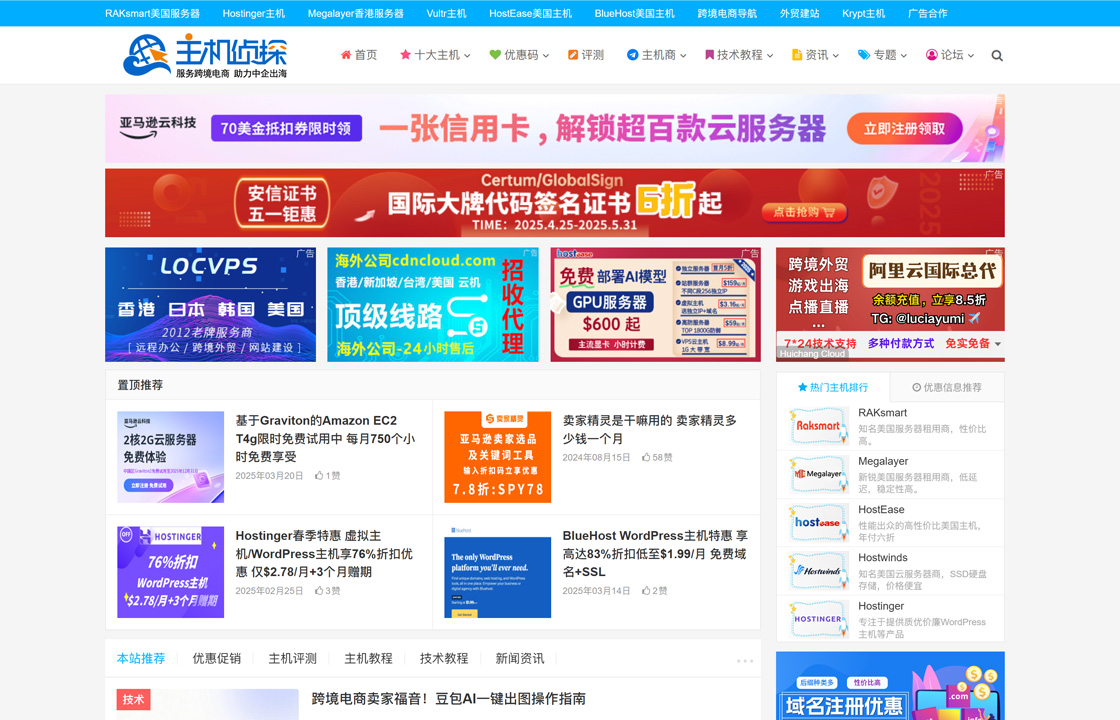Select the 主机教程 tab
Image resolution: width=1120 pixels, height=720 pixels.
click(x=369, y=659)
